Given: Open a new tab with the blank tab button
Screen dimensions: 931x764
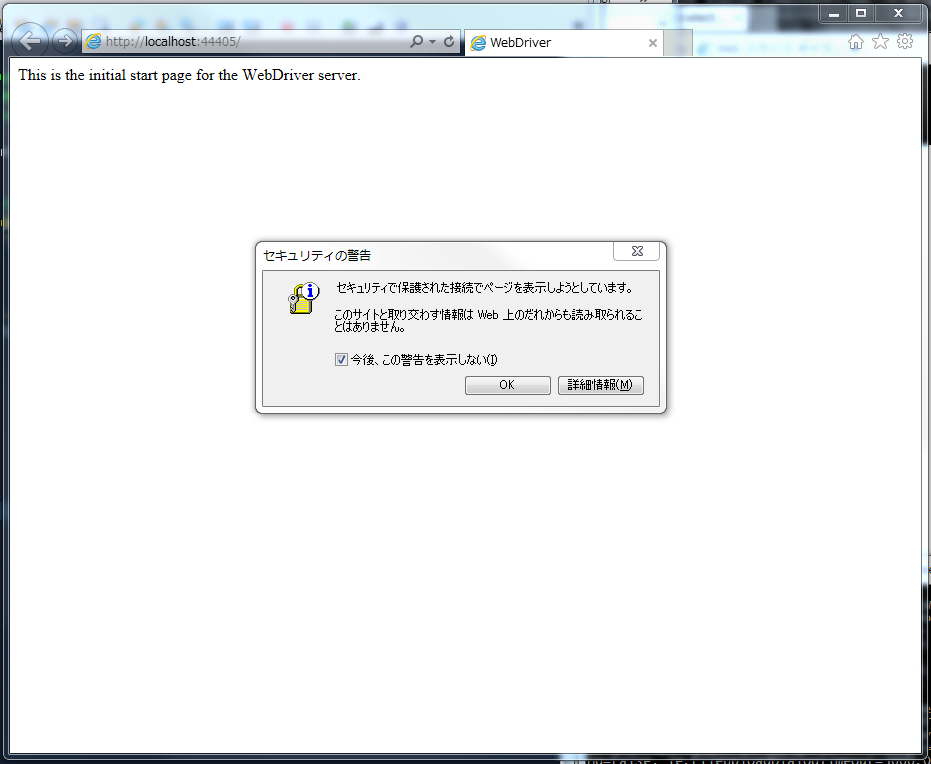Looking at the screenshot, I should click(x=677, y=43).
